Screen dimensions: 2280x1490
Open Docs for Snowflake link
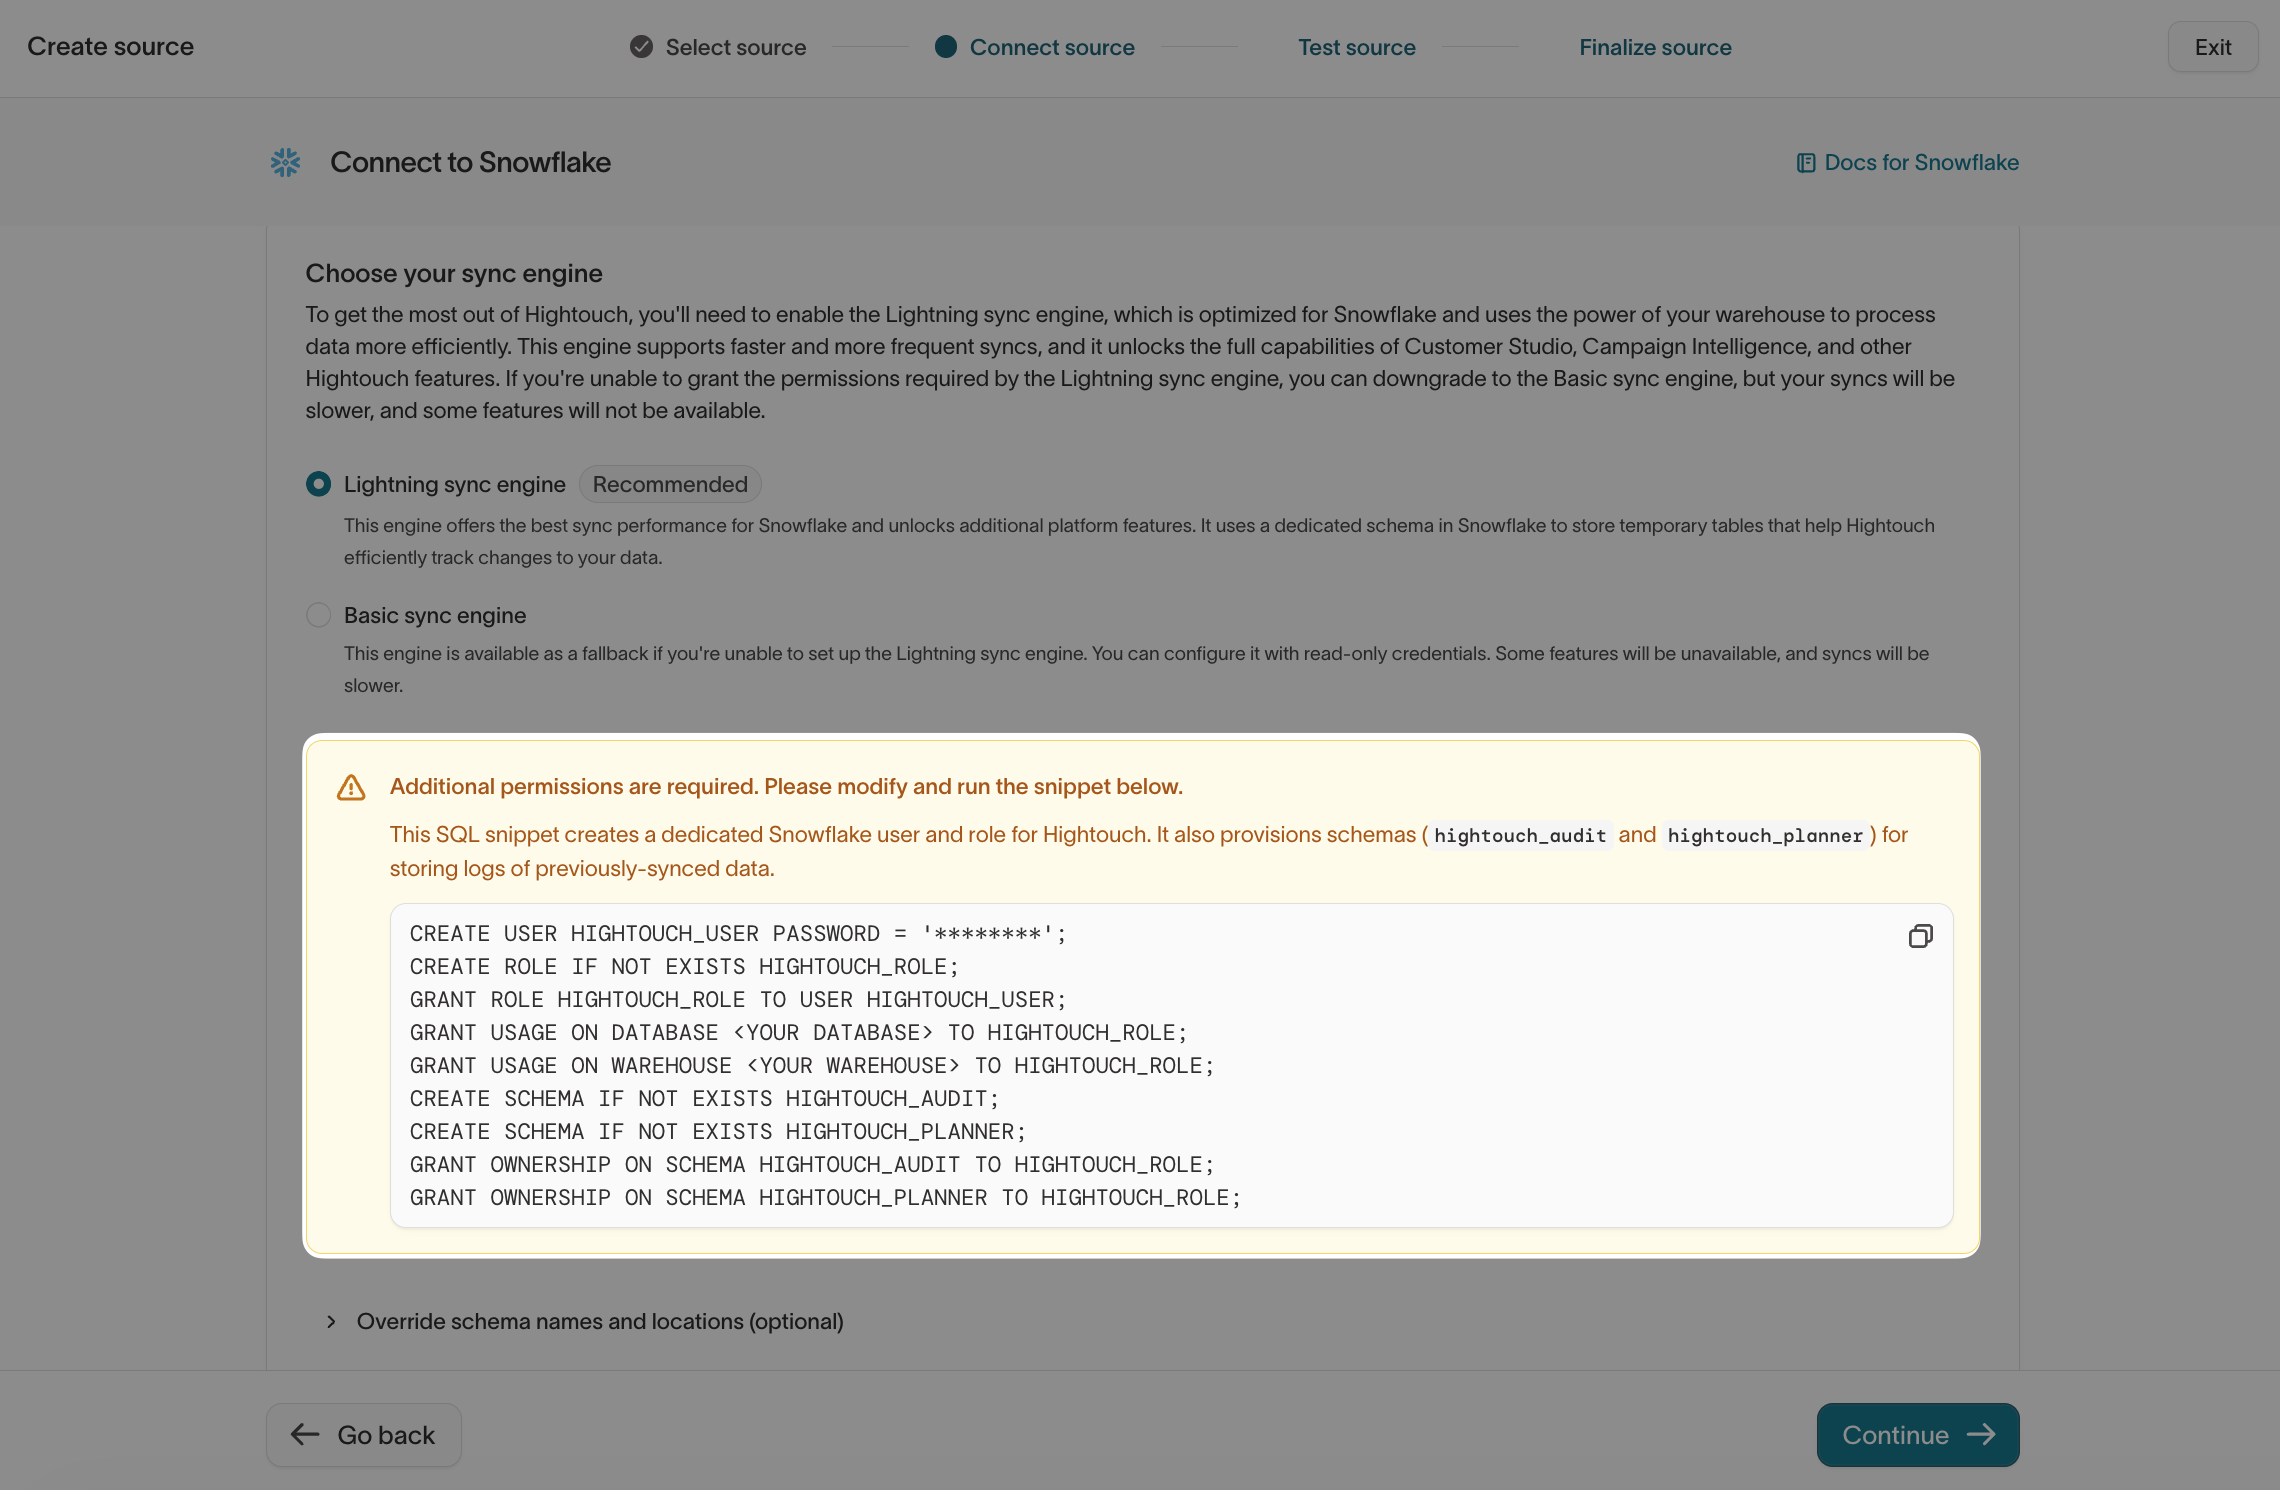click(x=1908, y=162)
